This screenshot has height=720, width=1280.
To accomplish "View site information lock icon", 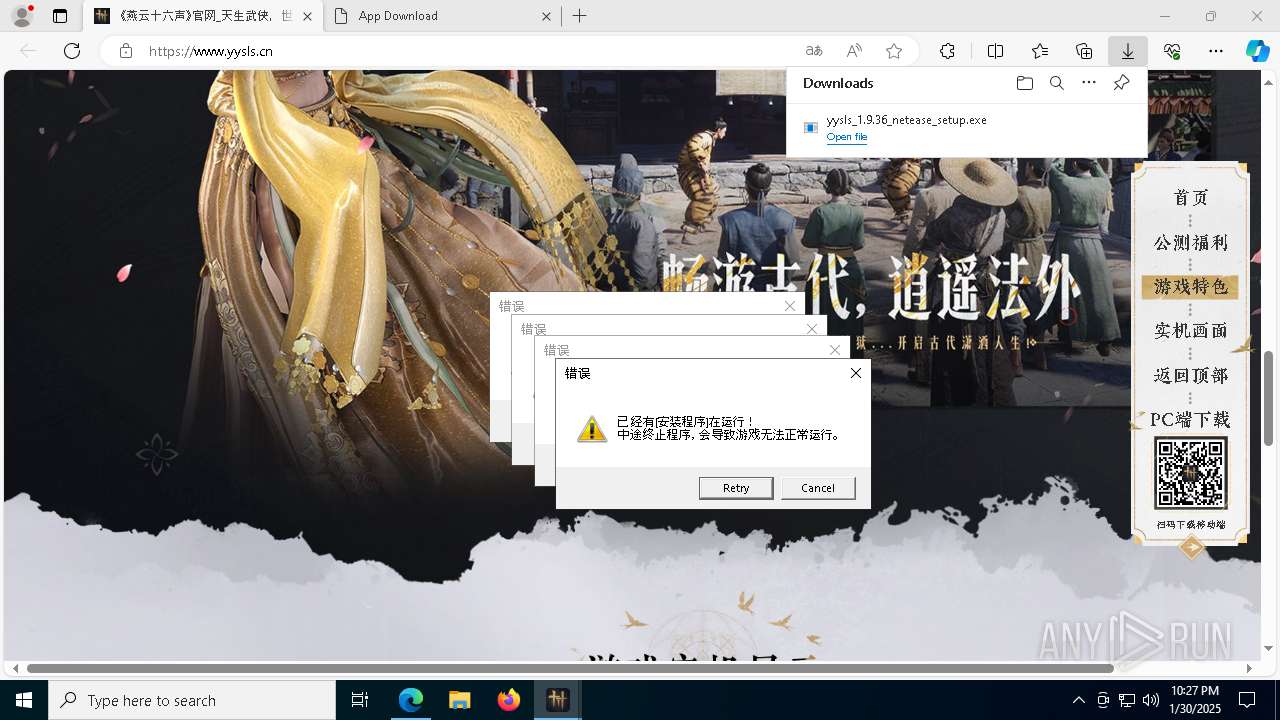I will tap(126, 51).
